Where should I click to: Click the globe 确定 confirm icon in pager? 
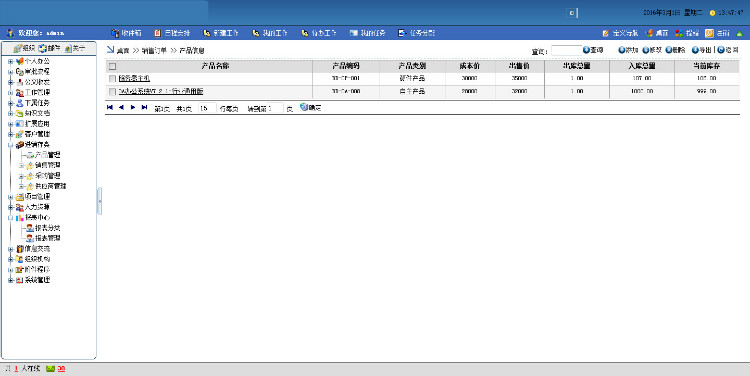[x=304, y=107]
